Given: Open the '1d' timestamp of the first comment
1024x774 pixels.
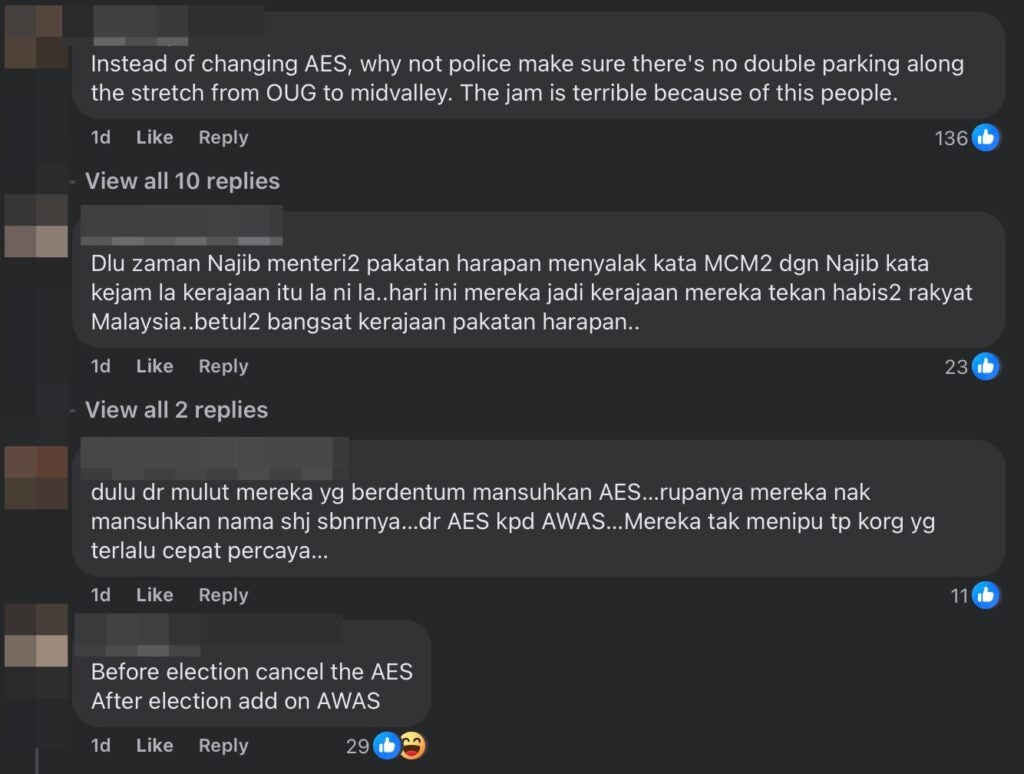Looking at the screenshot, I should [x=100, y=137].
